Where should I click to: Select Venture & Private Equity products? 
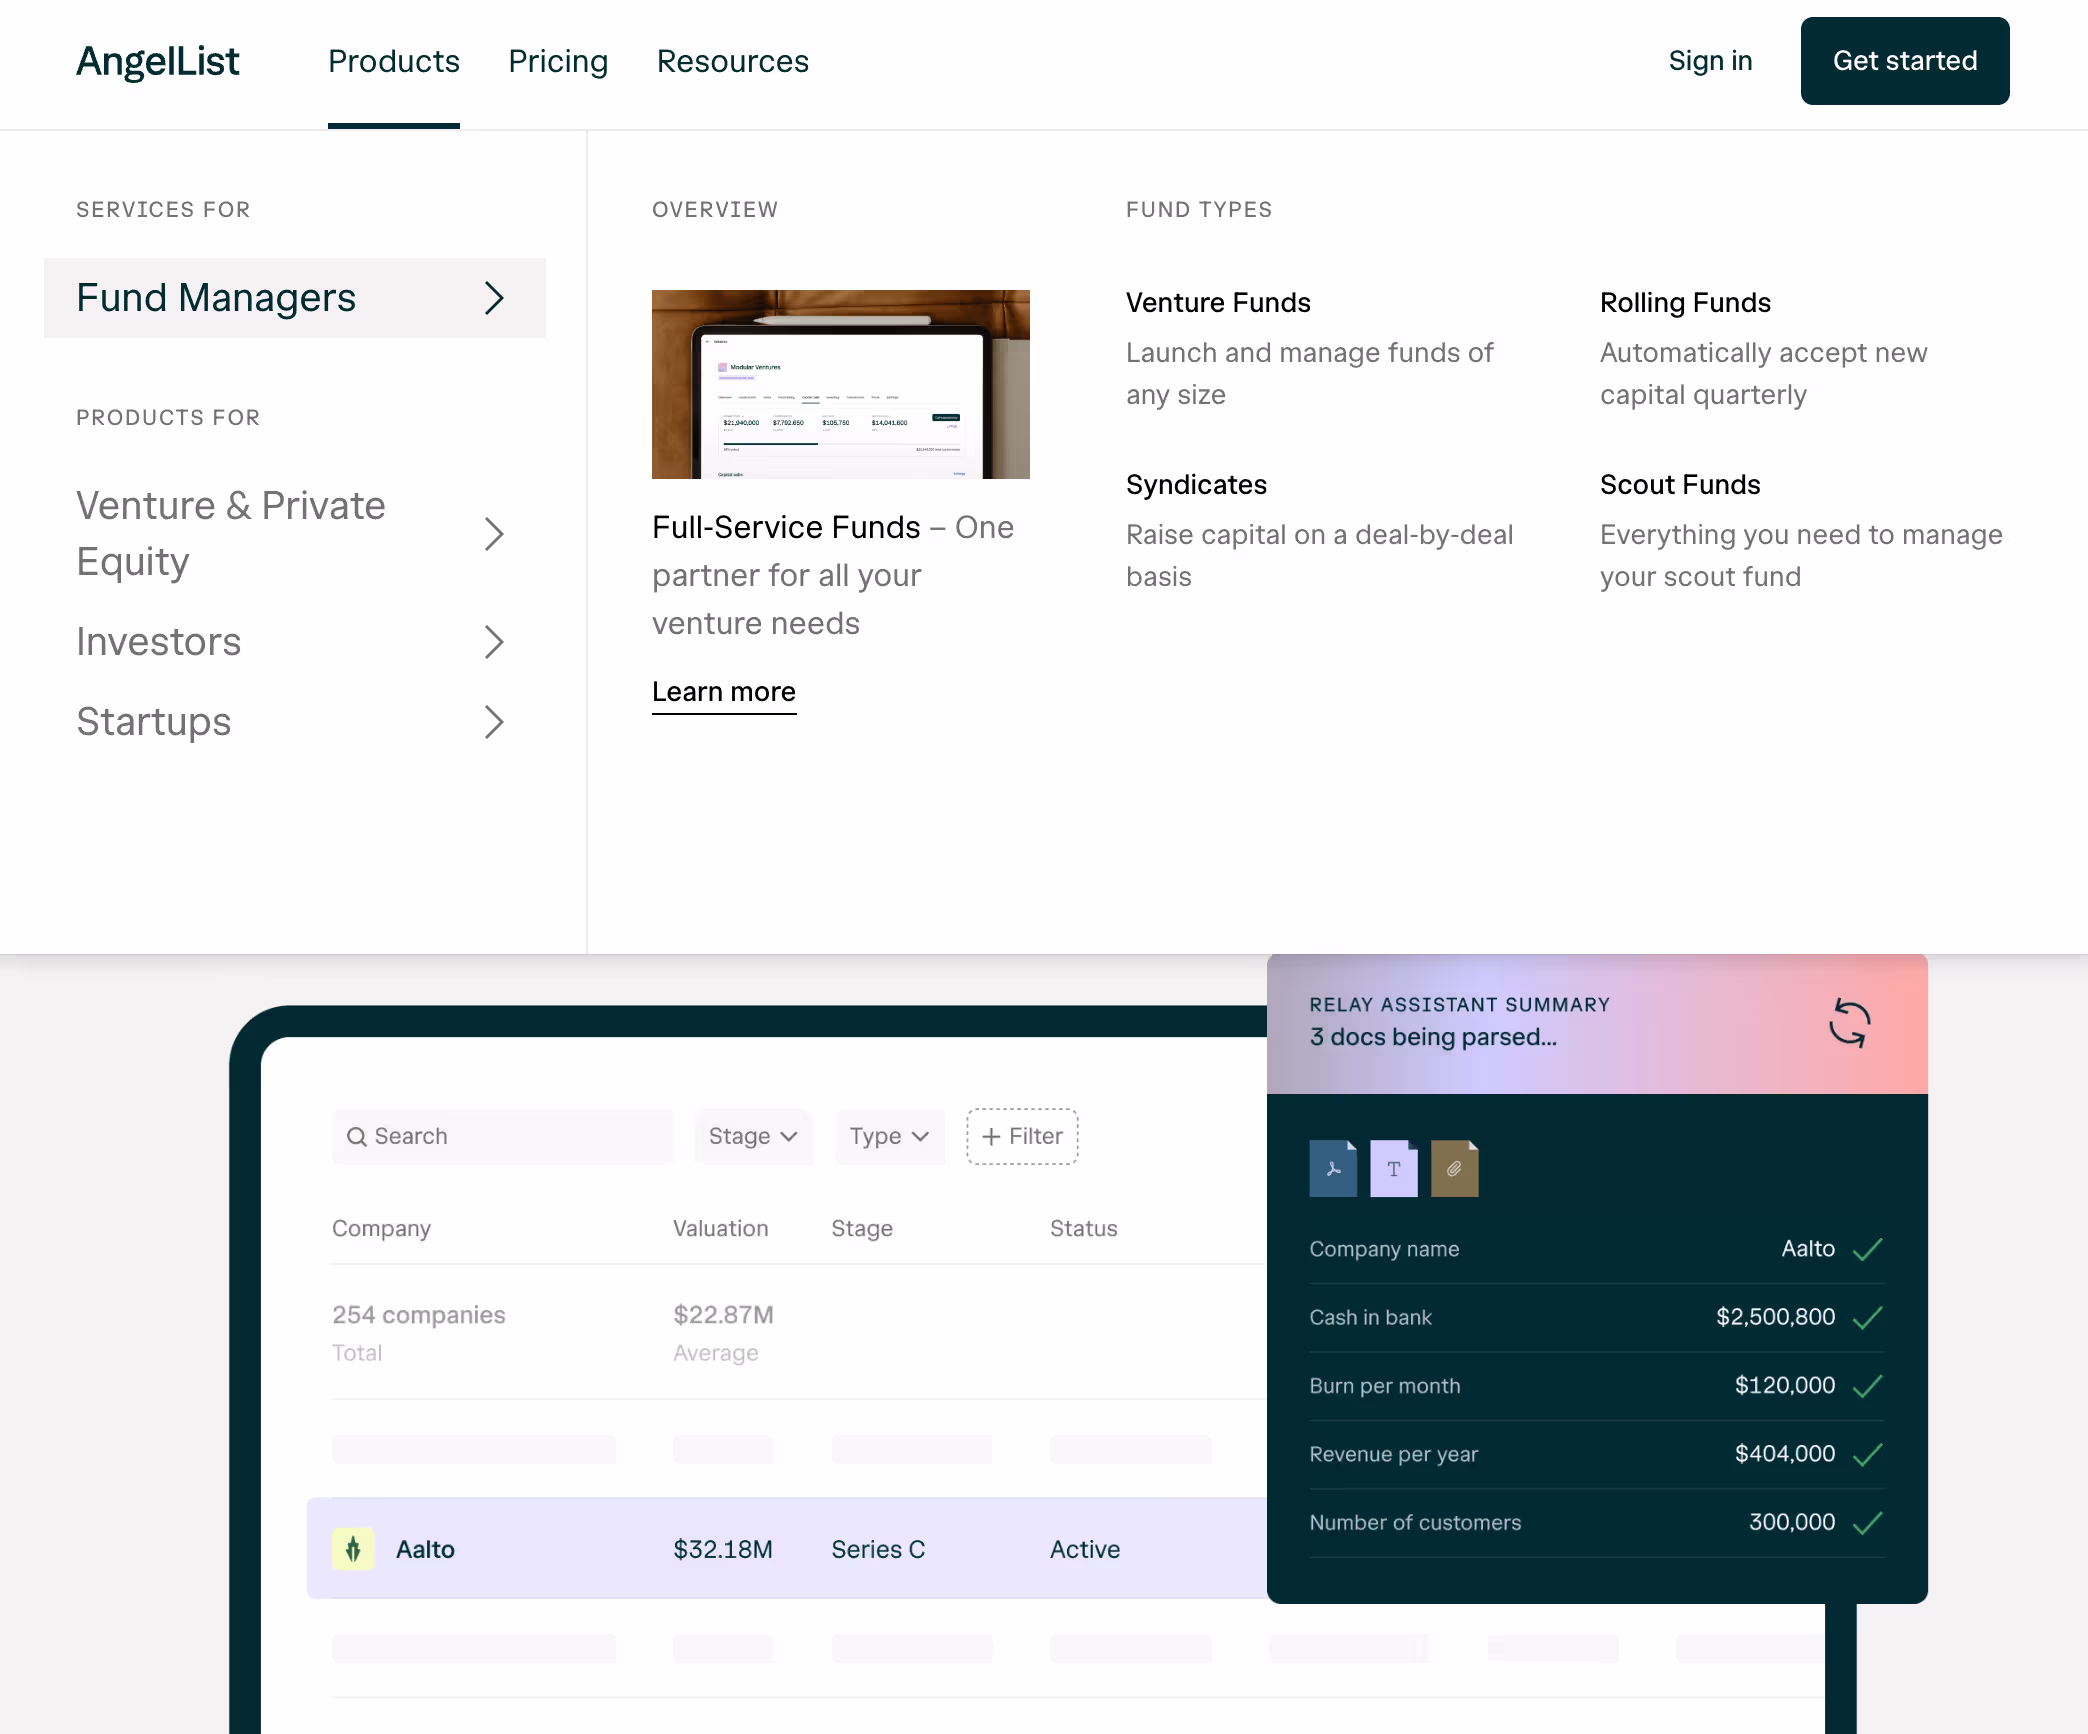coord(295,534)
